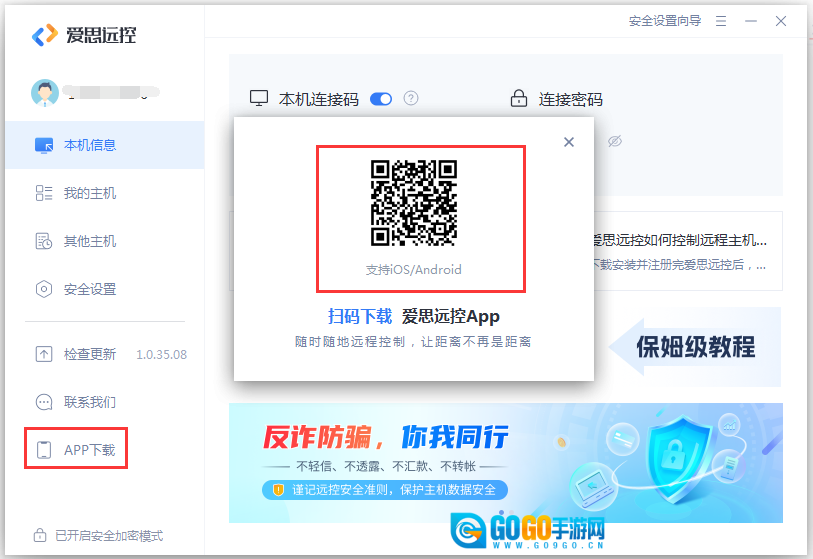The image size is (813, 559).
Task: Select 本机信息 in the sidebar
Action: point(90,145)
